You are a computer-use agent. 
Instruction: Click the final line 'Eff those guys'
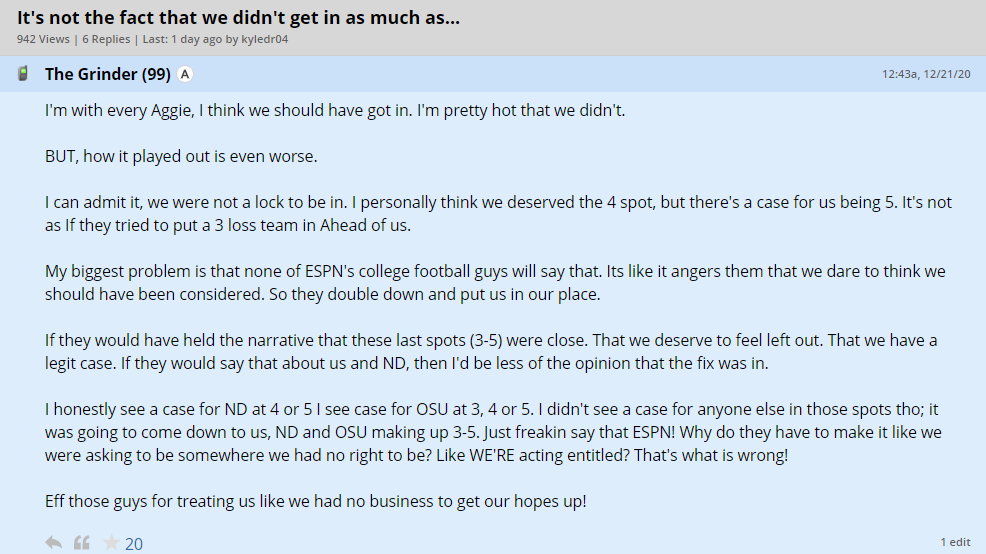315,501
